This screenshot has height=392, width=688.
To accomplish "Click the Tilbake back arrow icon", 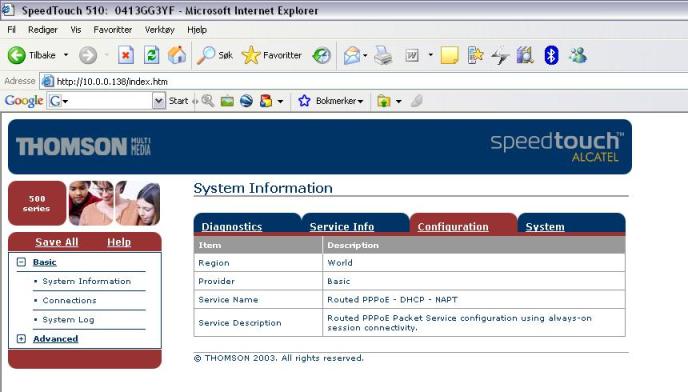I will click(17, 55).
